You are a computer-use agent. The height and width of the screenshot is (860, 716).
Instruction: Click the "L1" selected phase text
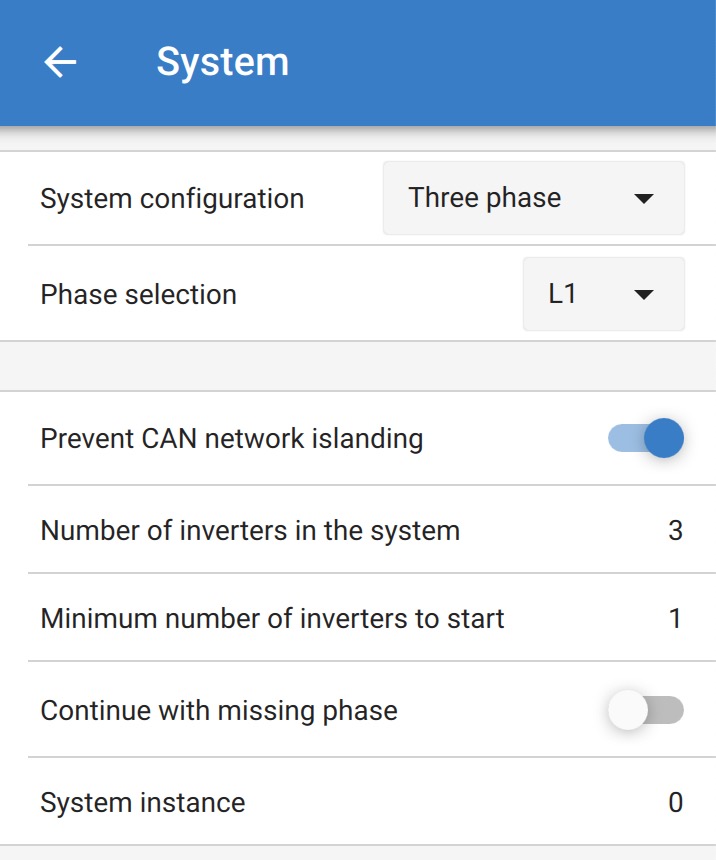click(563, 294)
